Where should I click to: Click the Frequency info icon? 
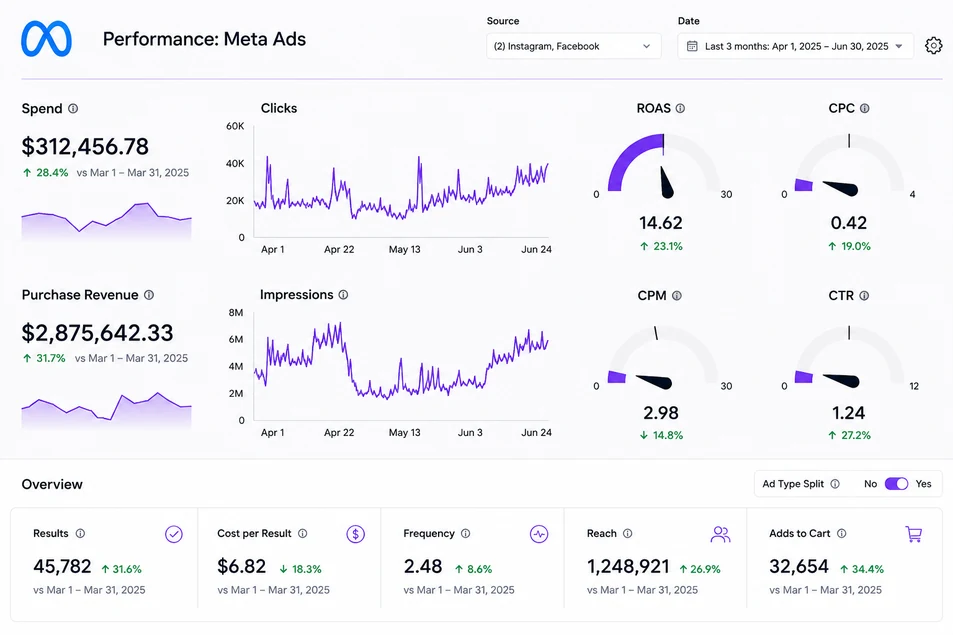[x=466, y=534]
